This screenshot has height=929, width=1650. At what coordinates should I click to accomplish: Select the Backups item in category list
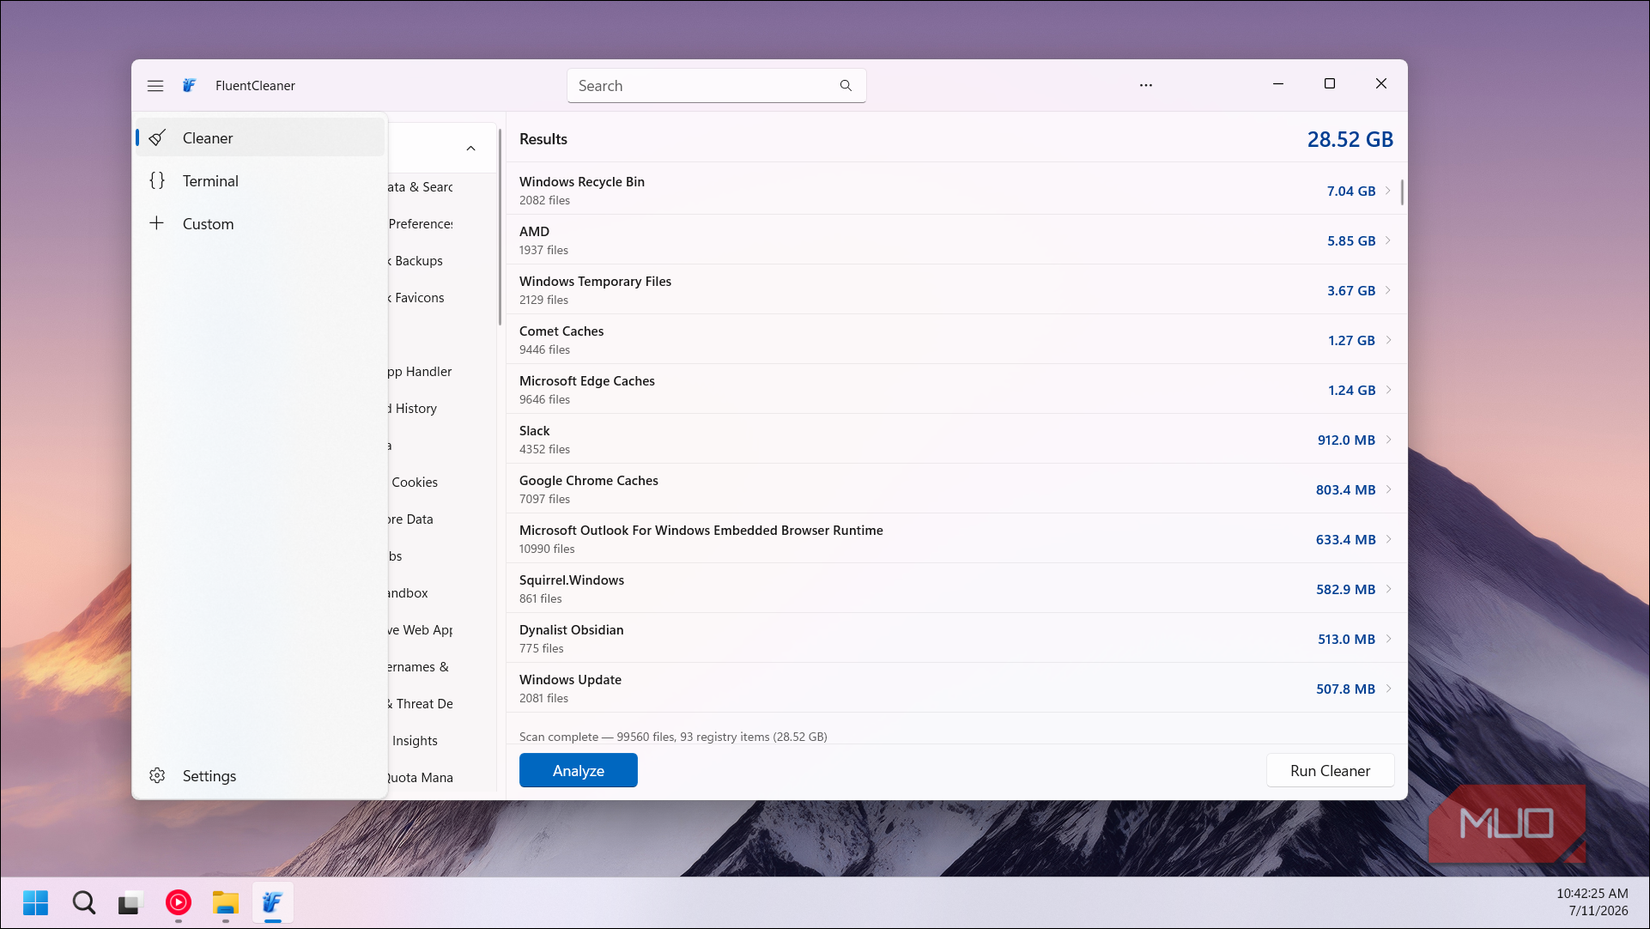point(420,261)
